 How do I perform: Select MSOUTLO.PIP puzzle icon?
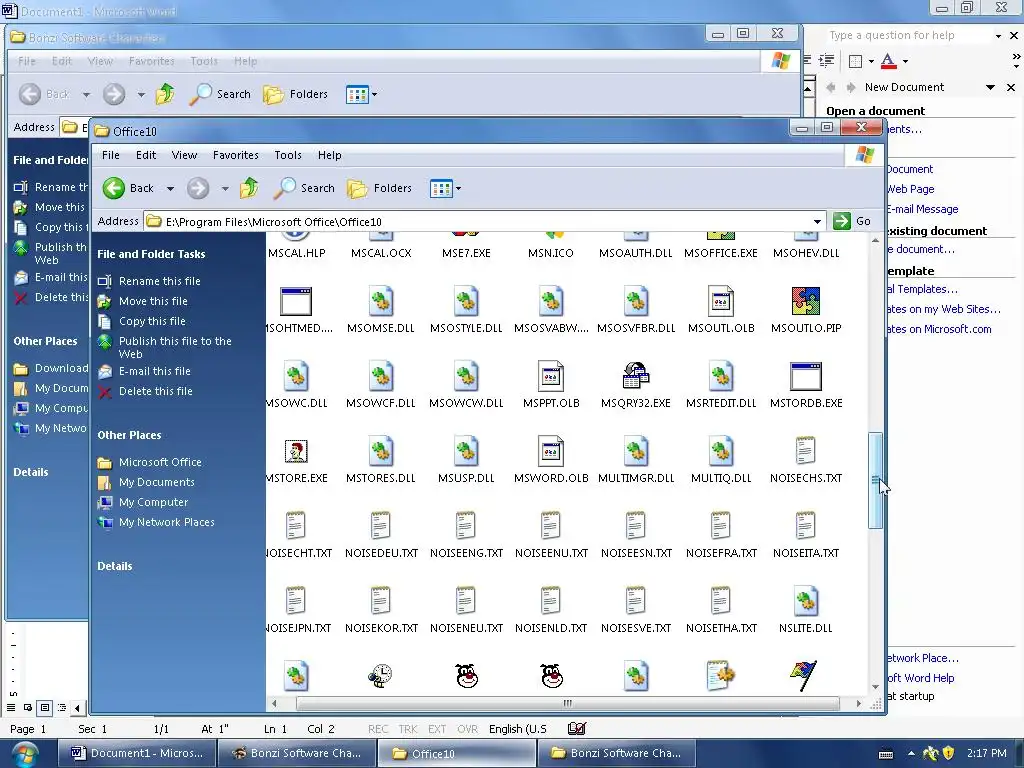coord(806,302)
